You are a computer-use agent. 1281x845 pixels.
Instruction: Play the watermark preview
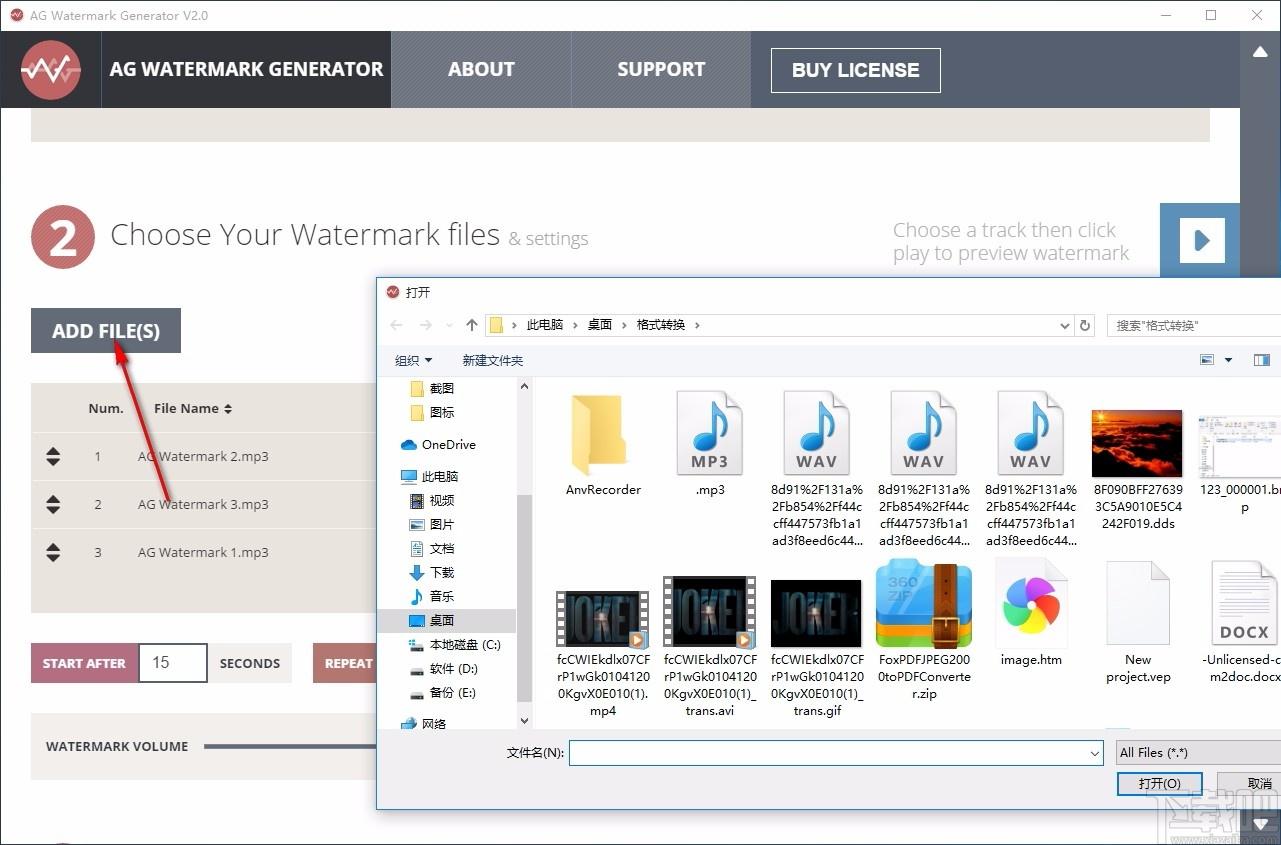(1202, 240)
